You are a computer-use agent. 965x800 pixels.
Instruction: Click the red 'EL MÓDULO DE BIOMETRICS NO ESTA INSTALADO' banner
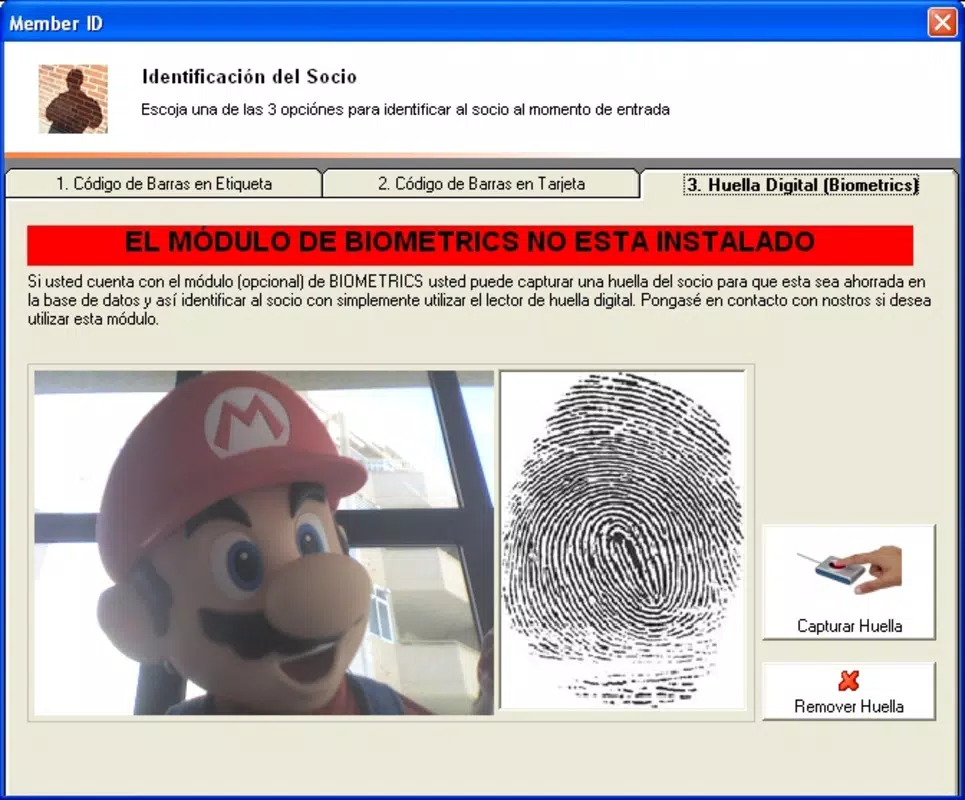click(470, 245)
